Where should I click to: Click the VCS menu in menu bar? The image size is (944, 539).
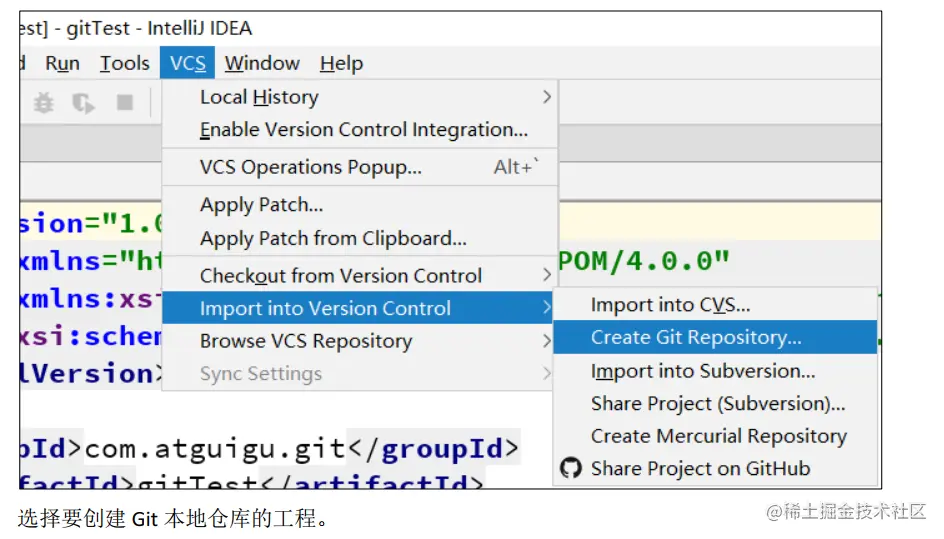click(187, 63)
